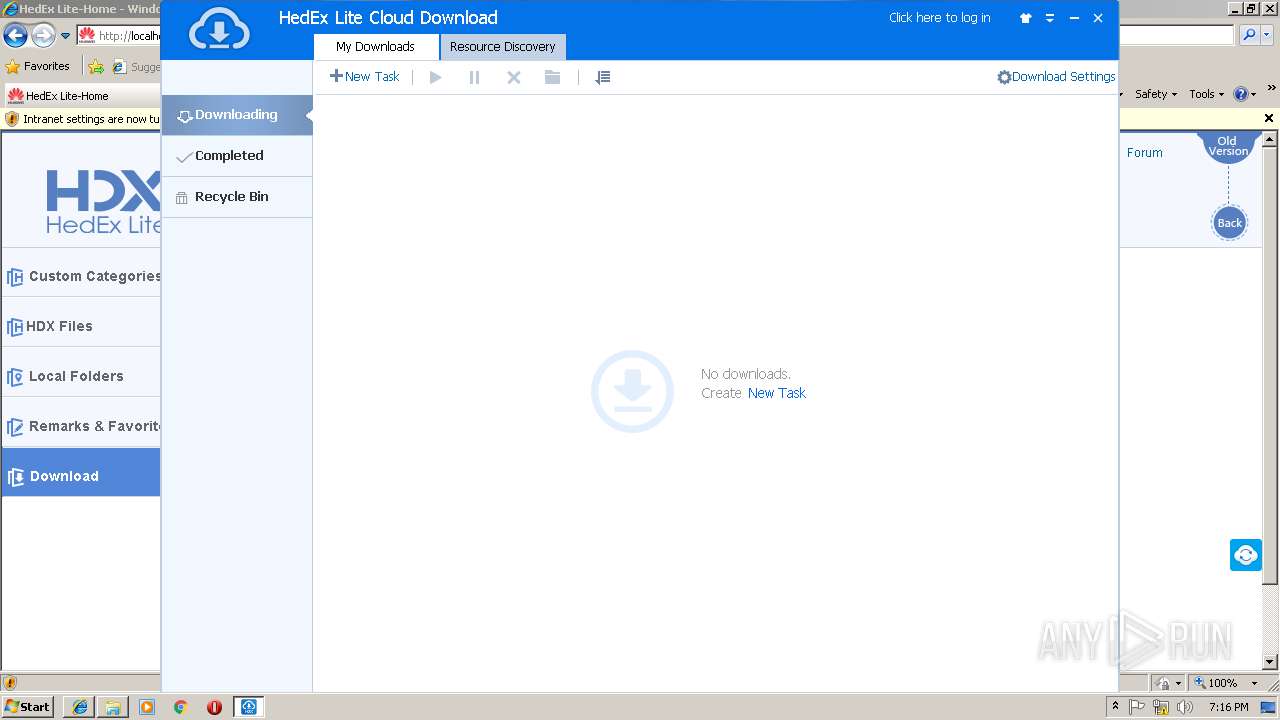The height and width of the screenshot is (720, 1280).
Task: Click the sort tasks list icon
Action: (602, 77)
